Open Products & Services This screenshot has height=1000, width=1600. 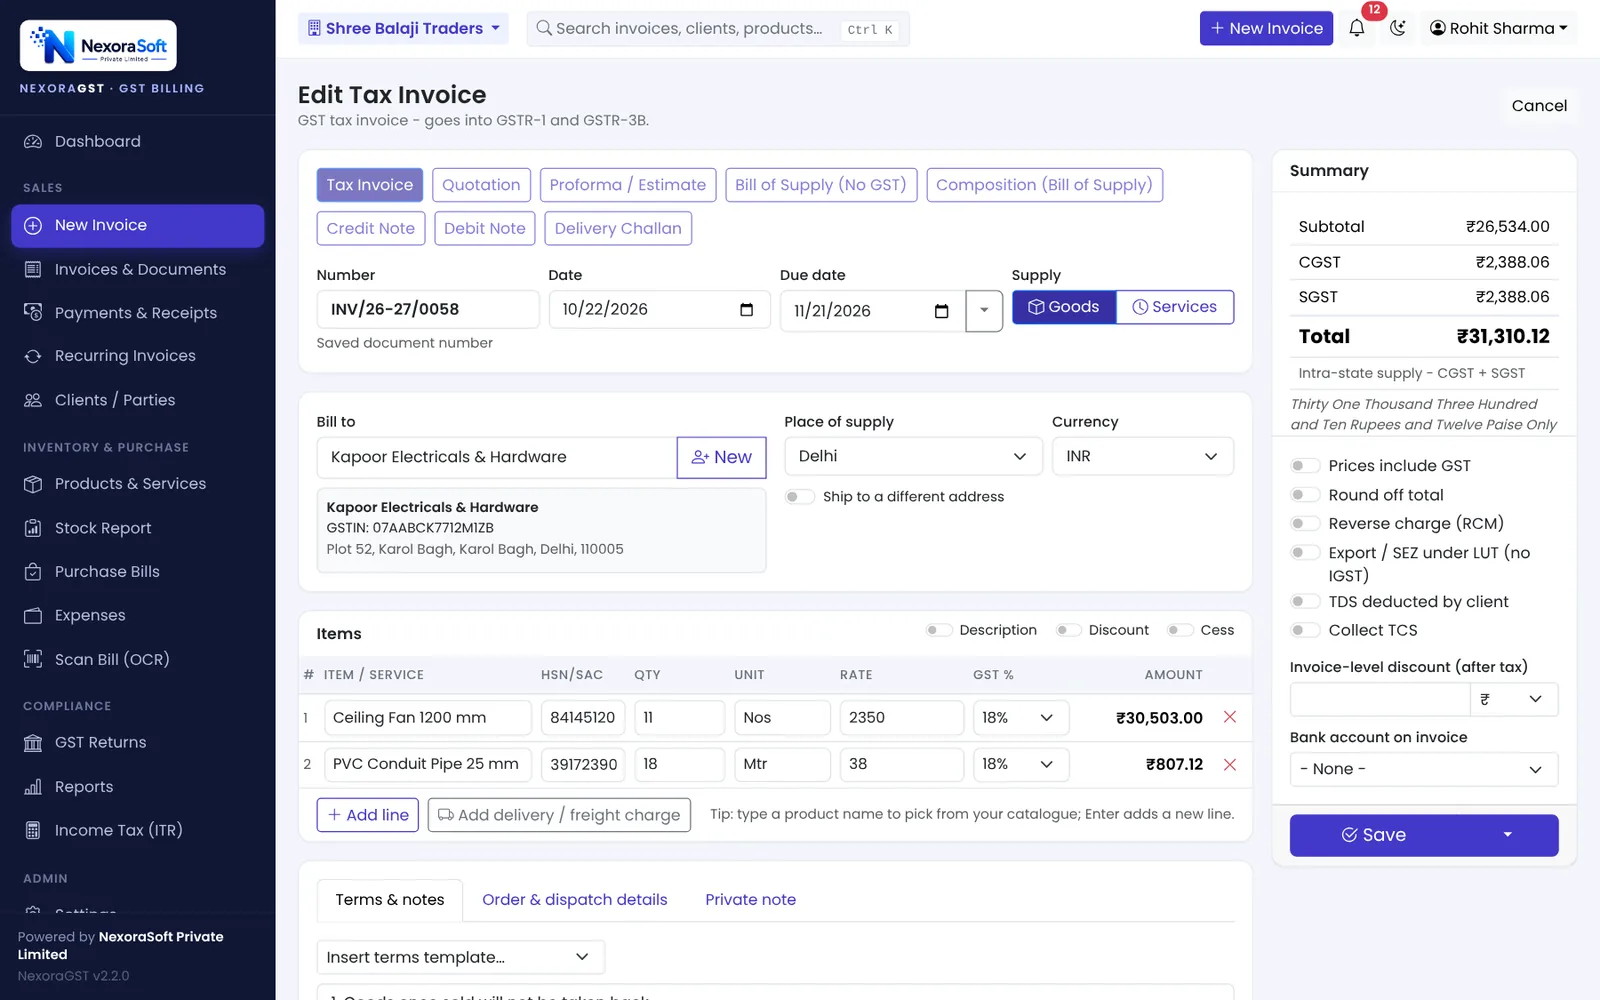[x=138, y=484]
